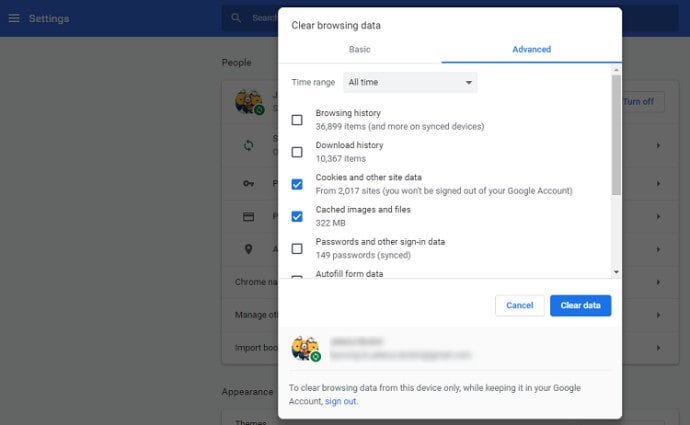Expand the Manage other people row arrow

pos(658,315)
